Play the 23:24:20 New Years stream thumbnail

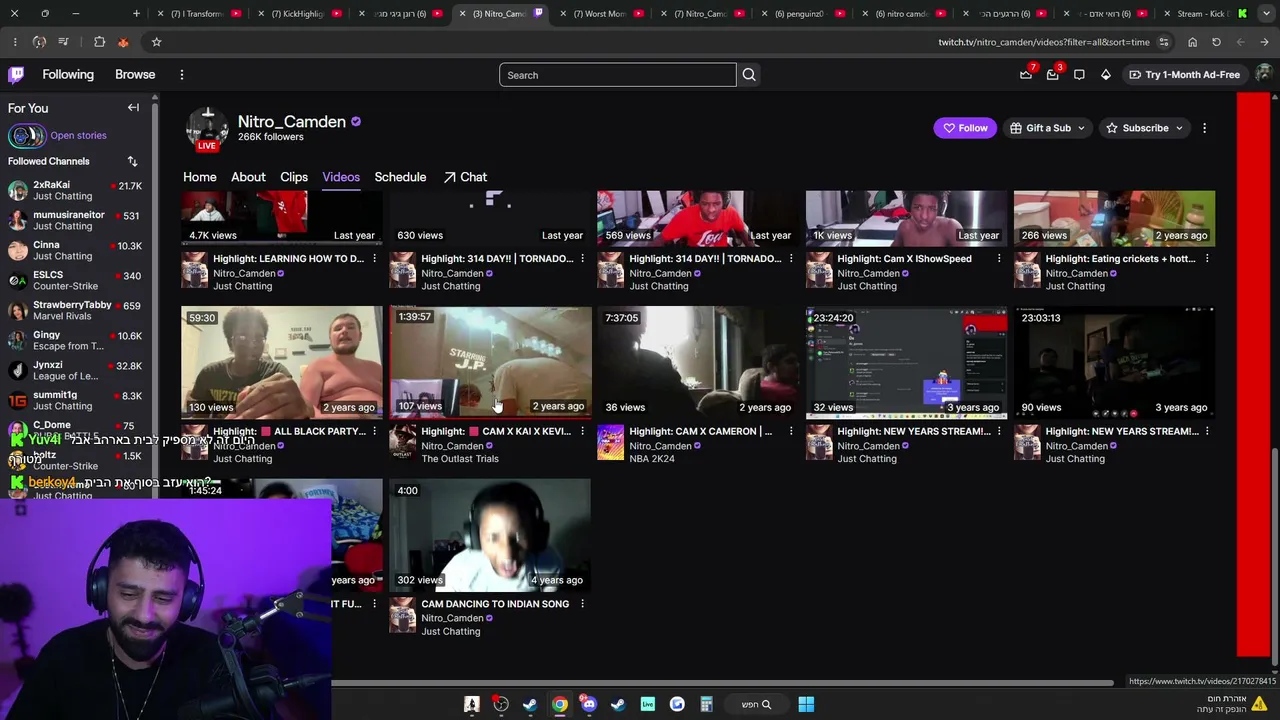pyautogui.click(x=906, y=362)
